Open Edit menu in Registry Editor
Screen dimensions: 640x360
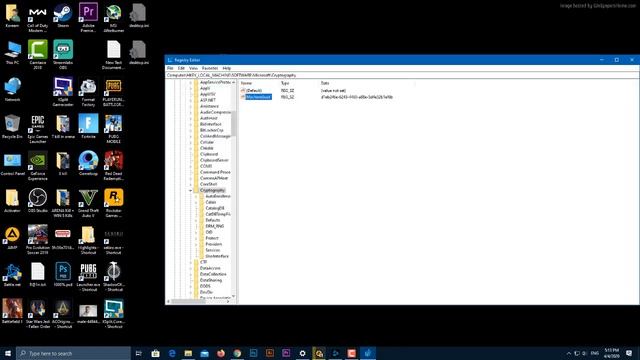pyautogui.click(x=181, y=68)
